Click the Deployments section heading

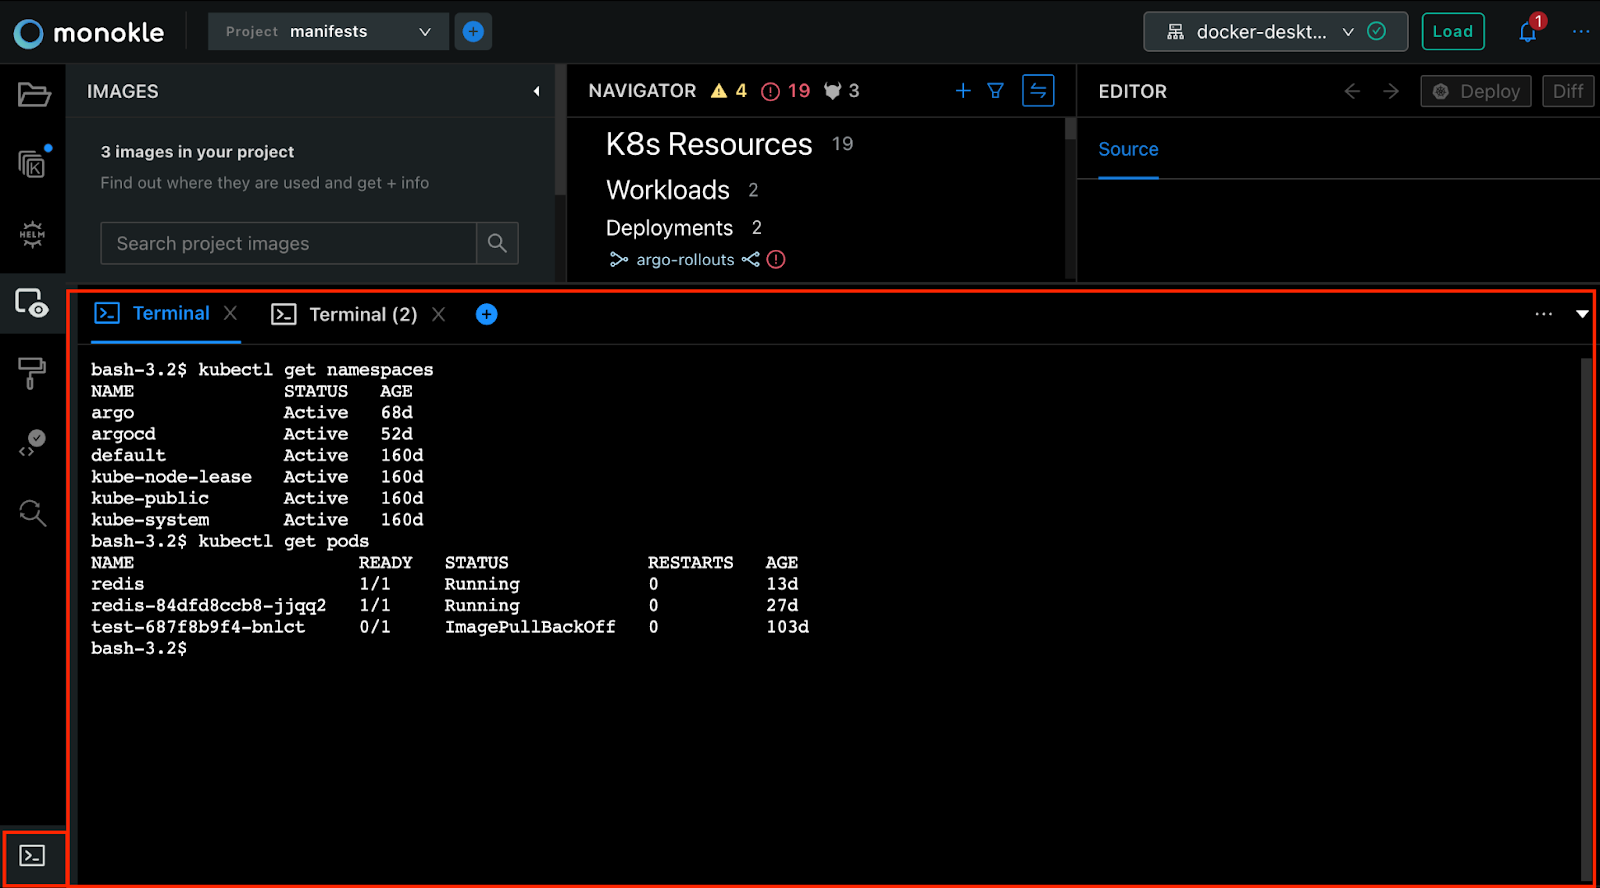pyautogui.click(x=670, y=228)
